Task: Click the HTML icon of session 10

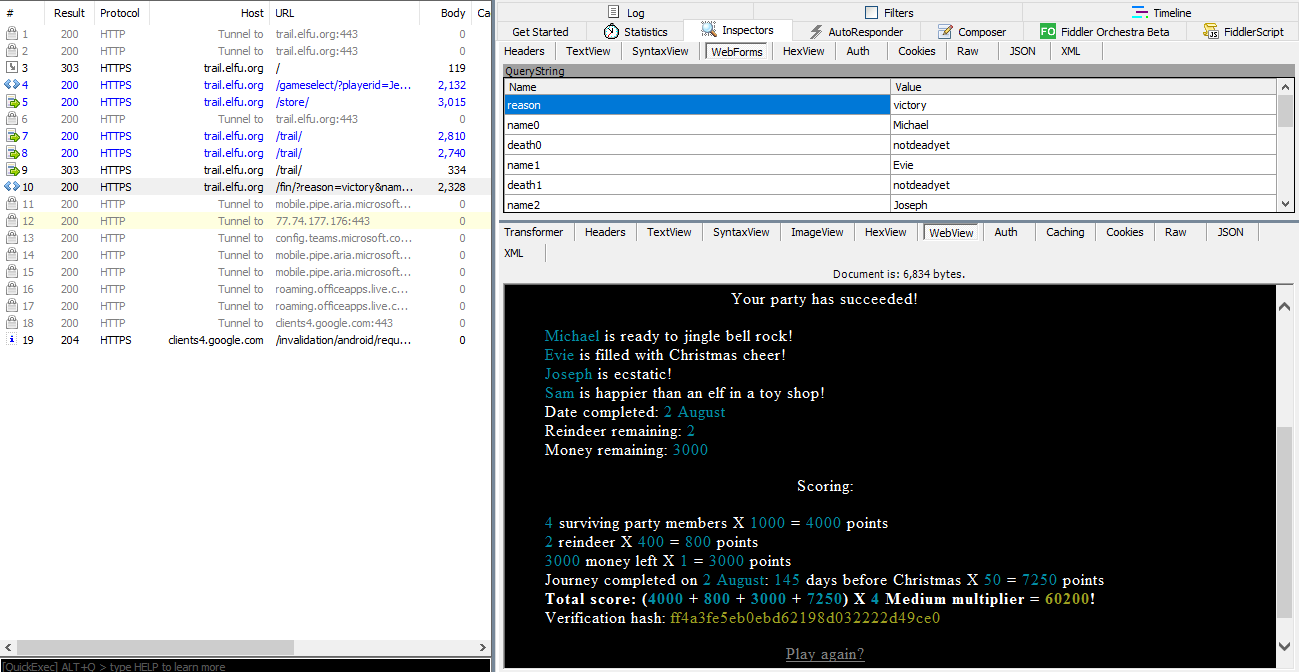Action: click(12, 187)
